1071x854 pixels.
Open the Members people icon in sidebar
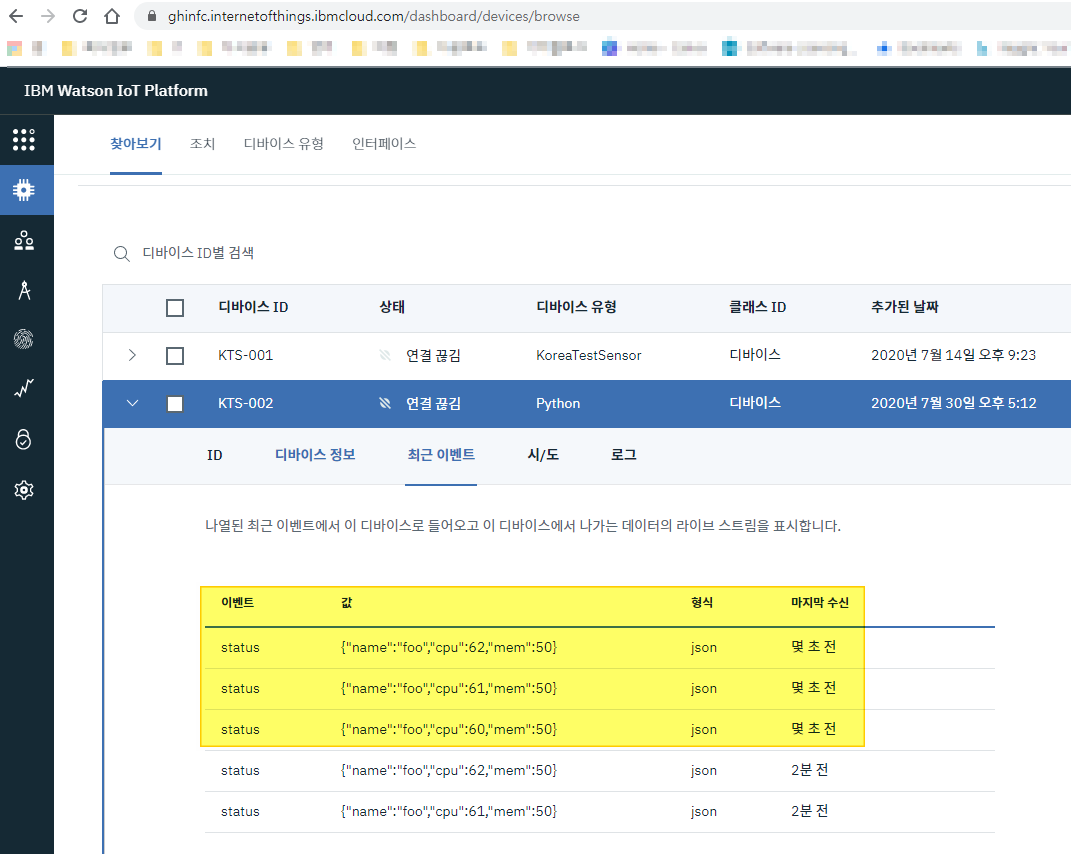24,240
